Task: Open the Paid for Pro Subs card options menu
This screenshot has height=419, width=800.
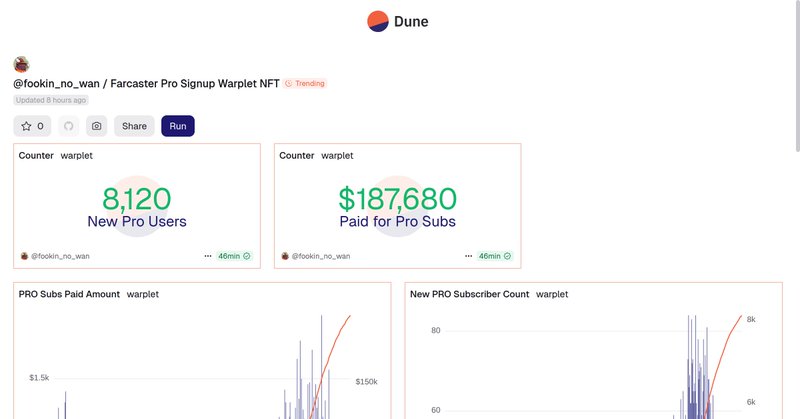Action: pyautogui.click(x=468, y=256)
